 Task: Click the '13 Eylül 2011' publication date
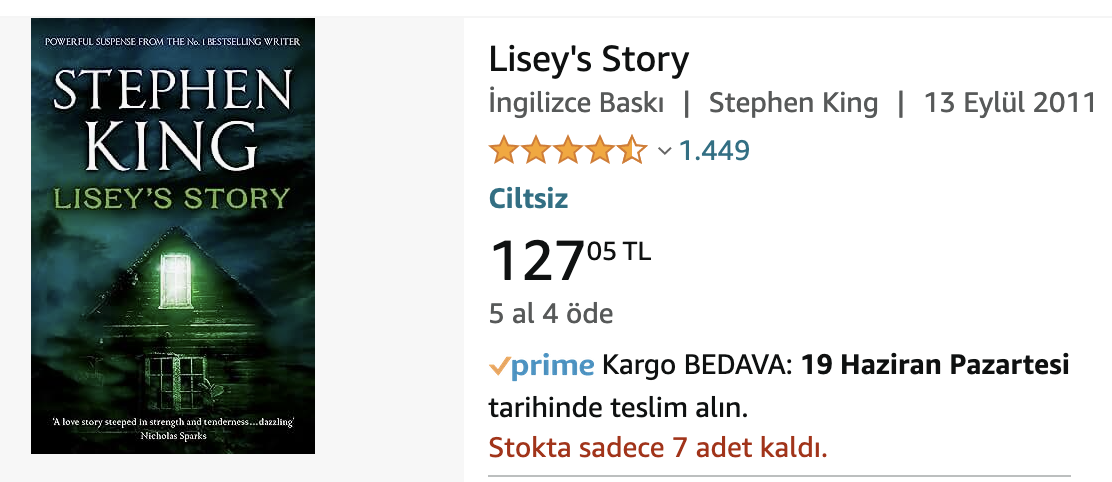tap(1009, 103)
